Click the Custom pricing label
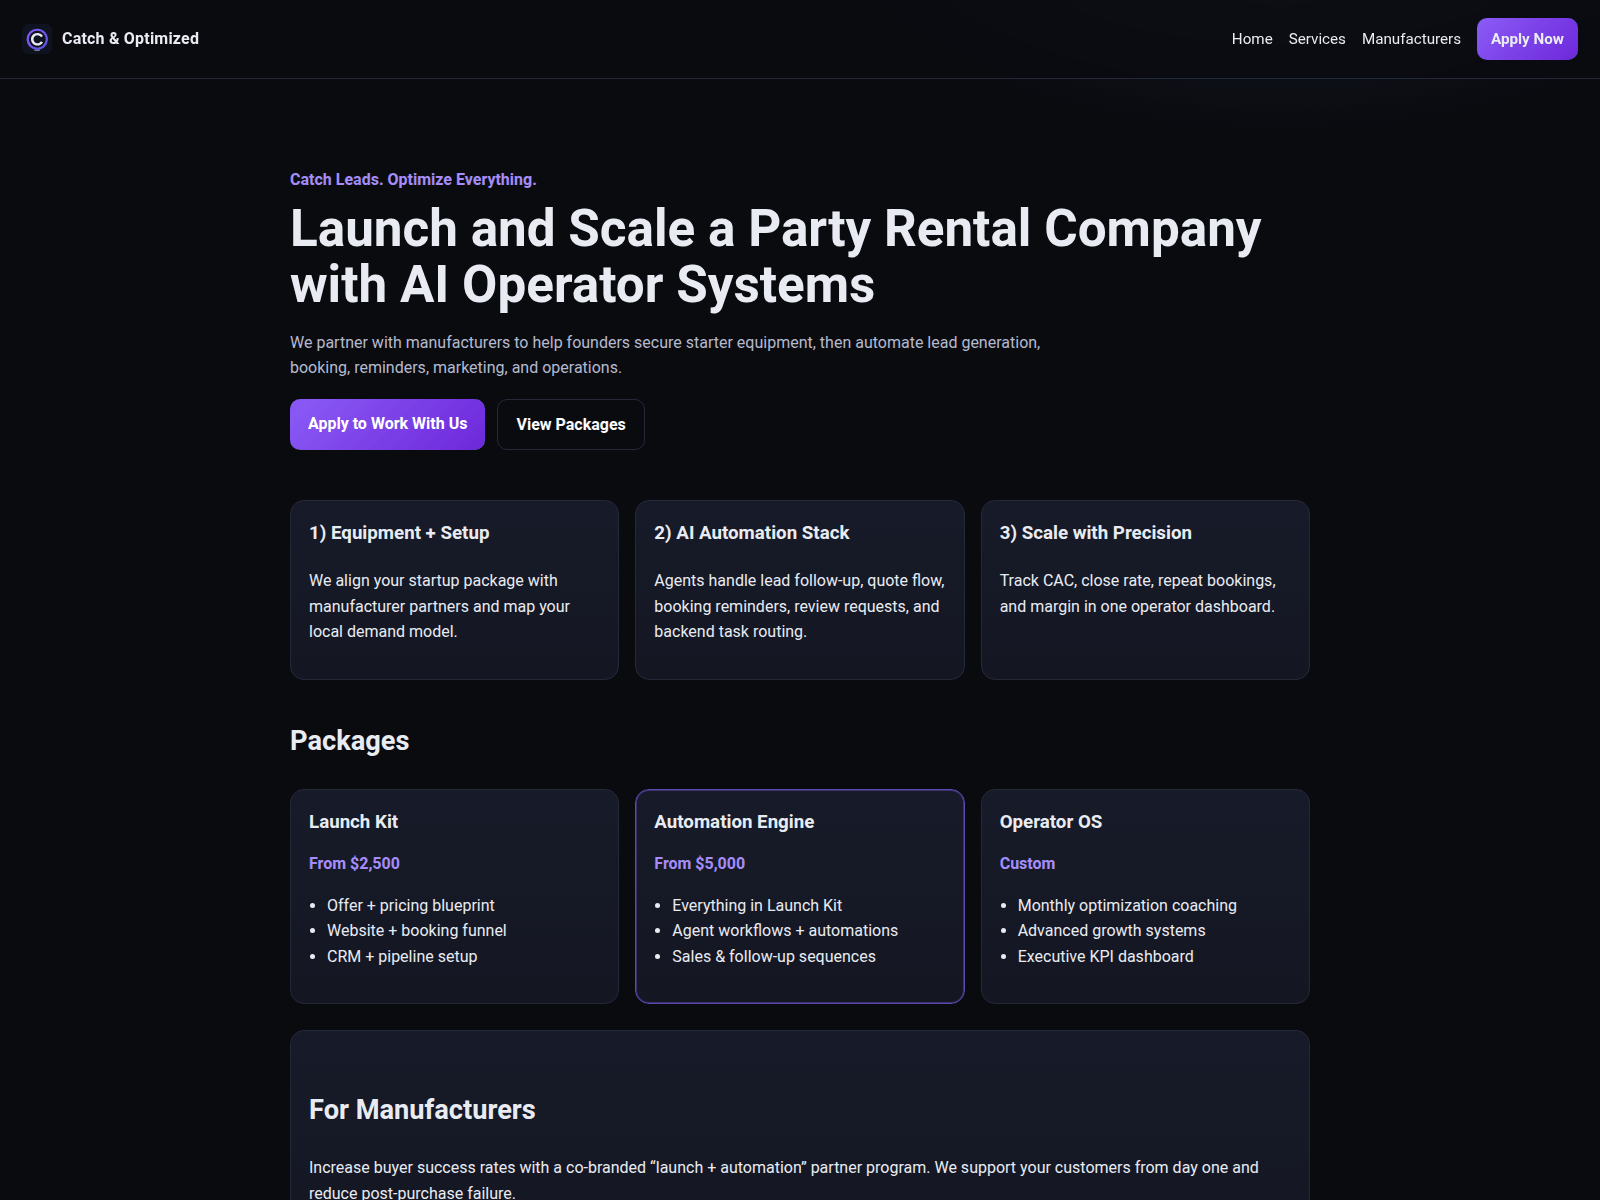Image resolution: width=1600 pixels, height=1200 pixels. pos(1027,863)
